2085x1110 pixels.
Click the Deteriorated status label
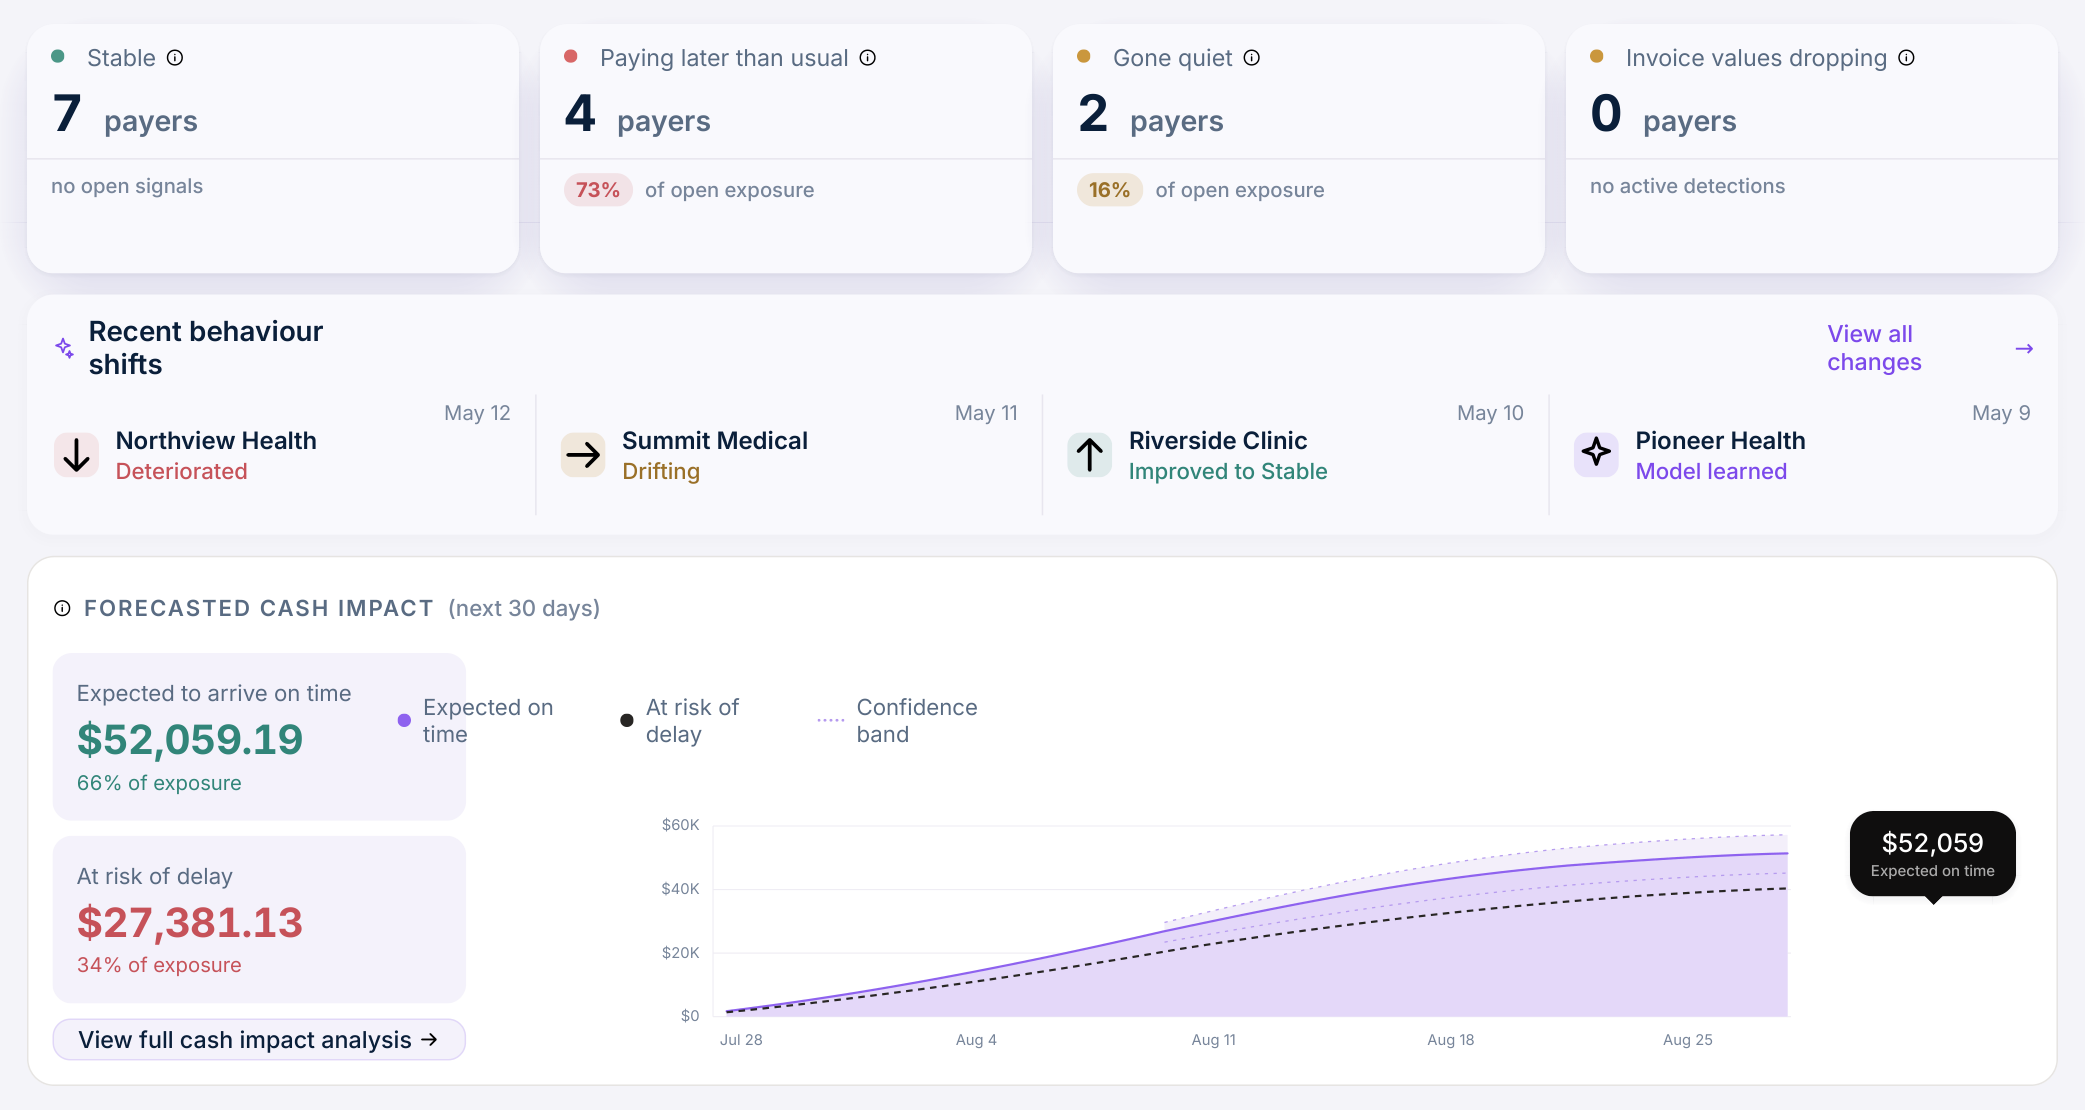[181, 471]
